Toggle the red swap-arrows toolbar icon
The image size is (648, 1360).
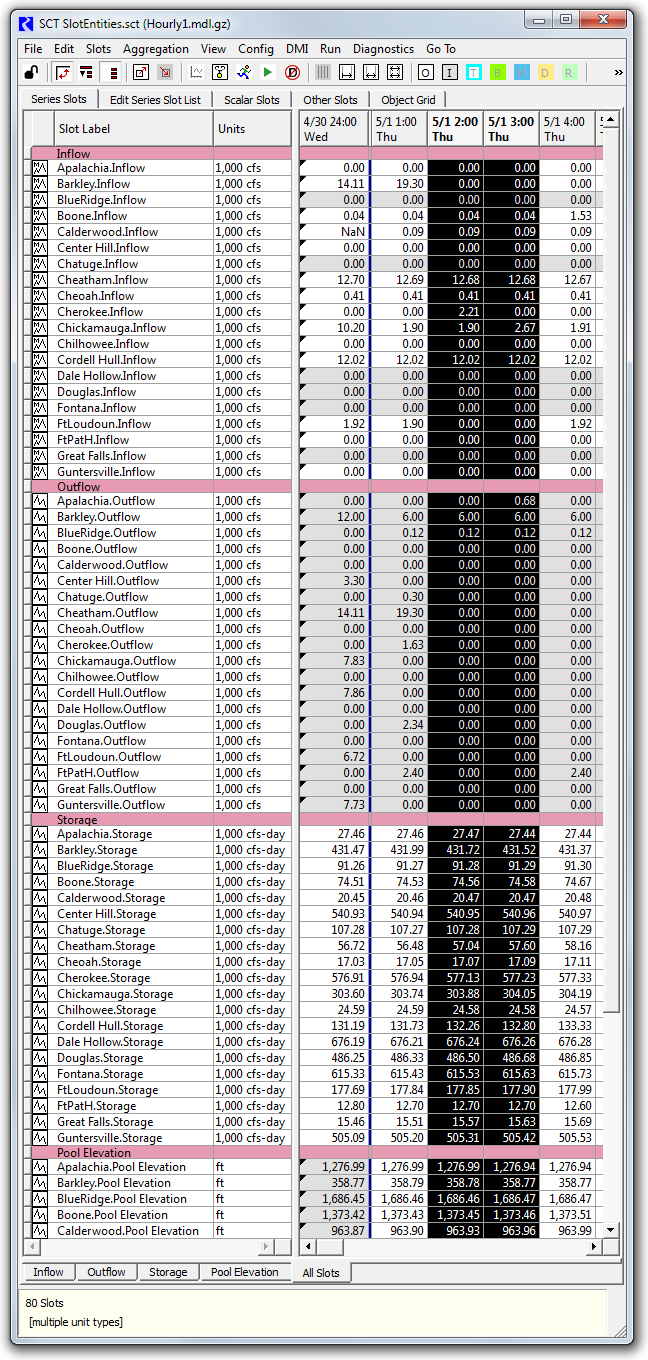[x=63, y=72]
